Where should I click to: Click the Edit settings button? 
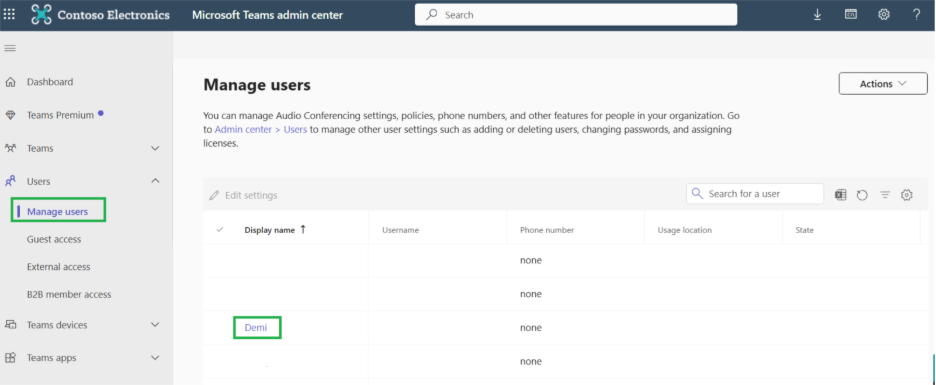[244, 195]
